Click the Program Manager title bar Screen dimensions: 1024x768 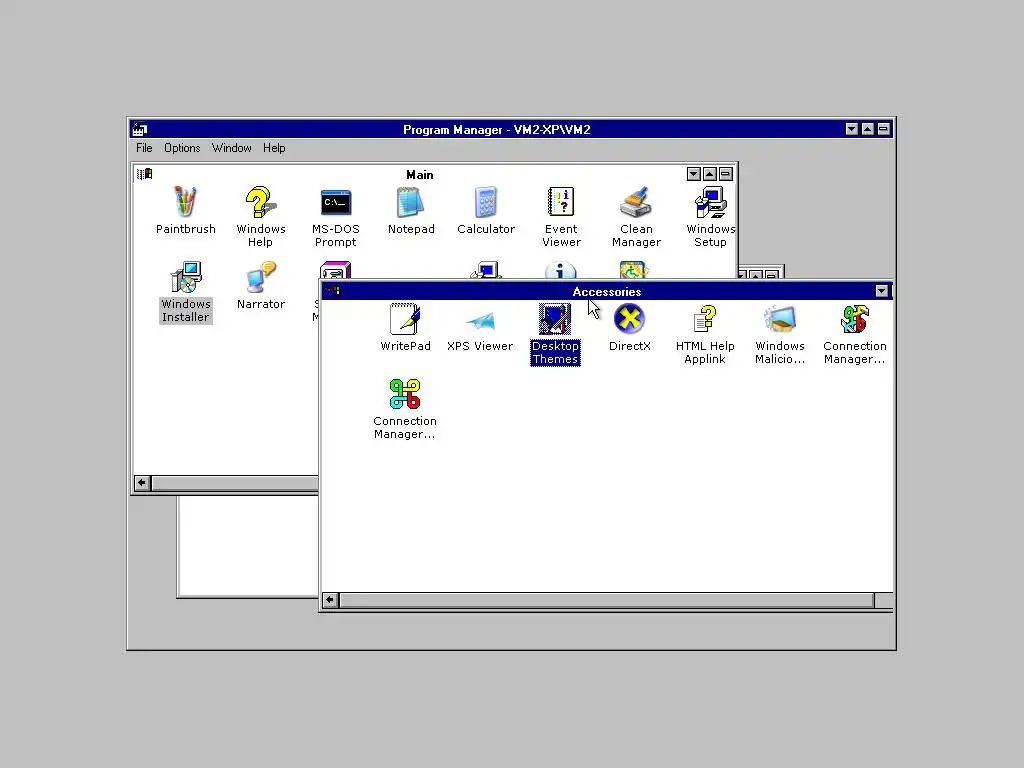[x=496, y=129]
